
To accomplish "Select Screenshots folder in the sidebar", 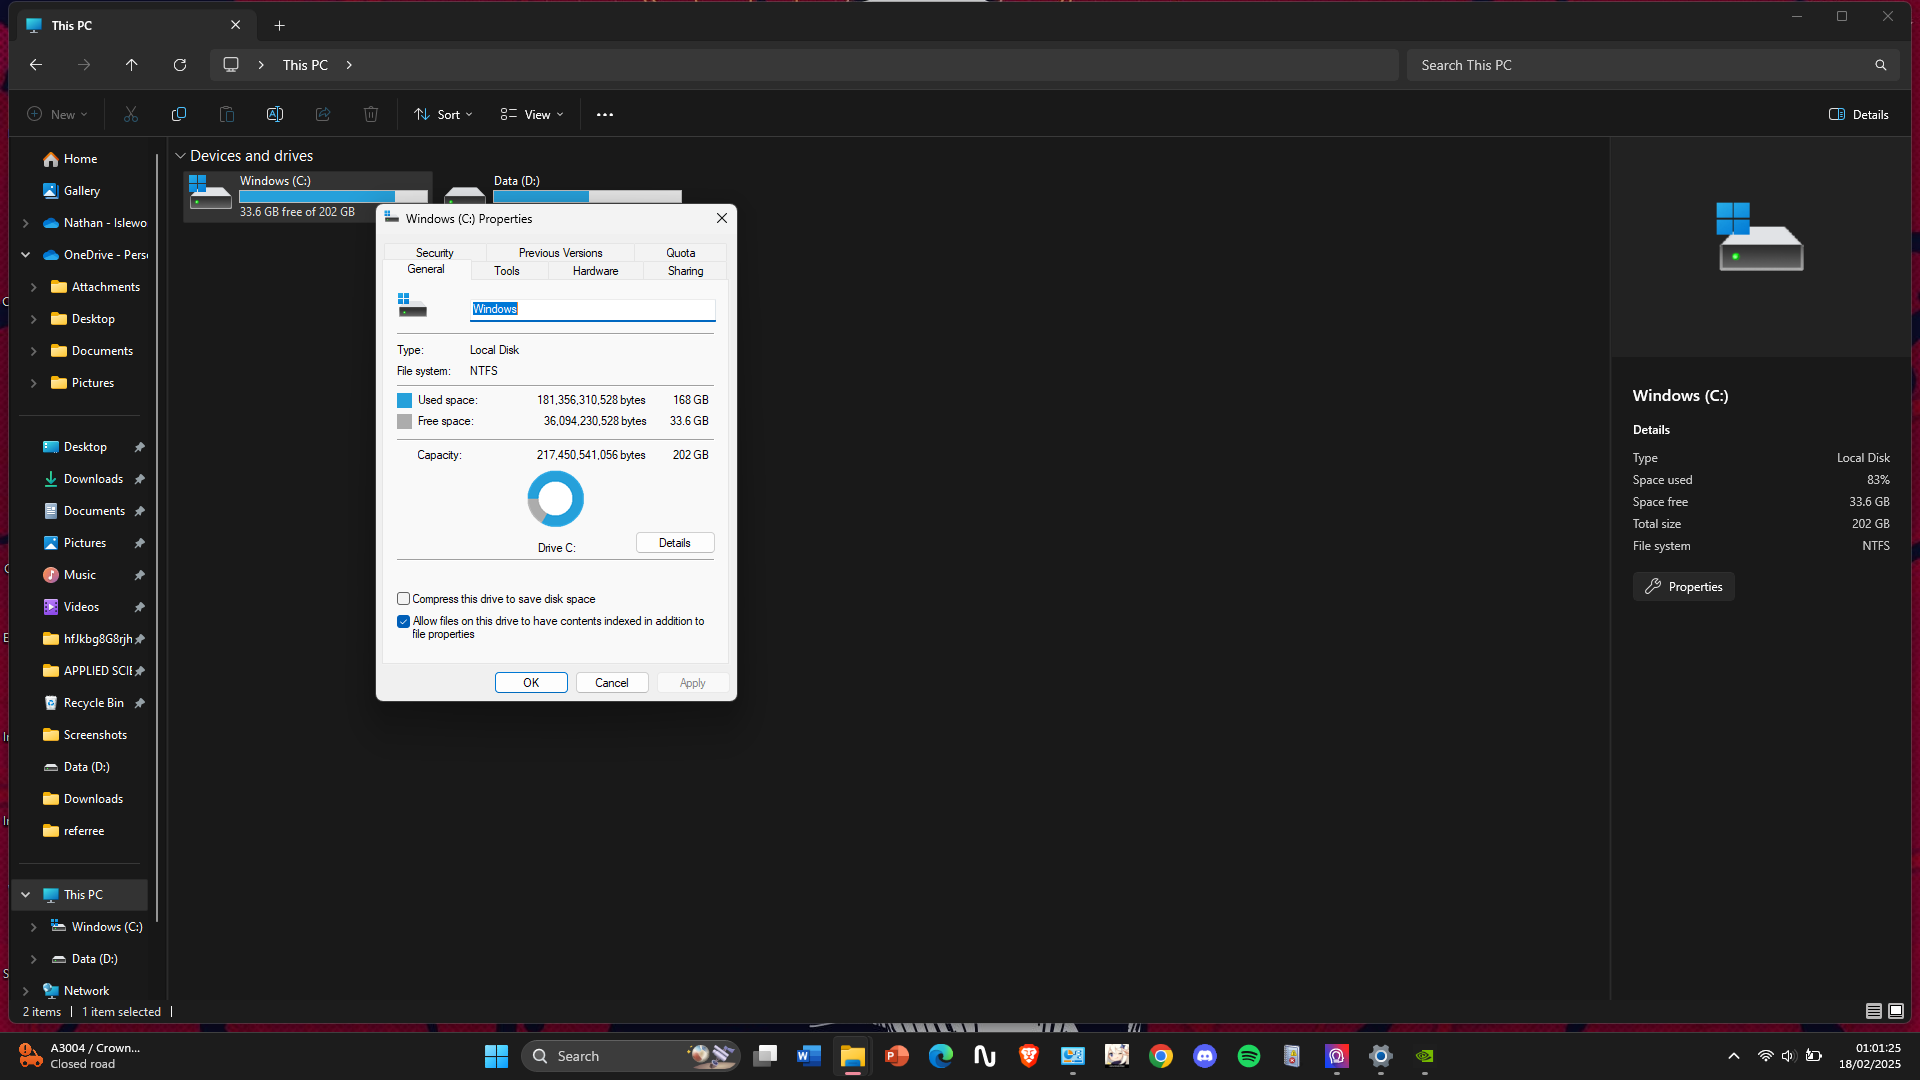I will 95,735.
